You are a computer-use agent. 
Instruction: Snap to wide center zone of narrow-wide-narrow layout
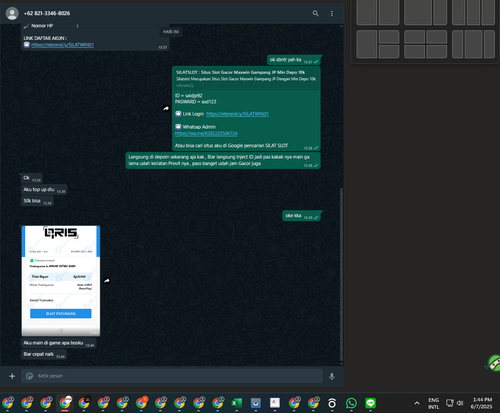473,44
